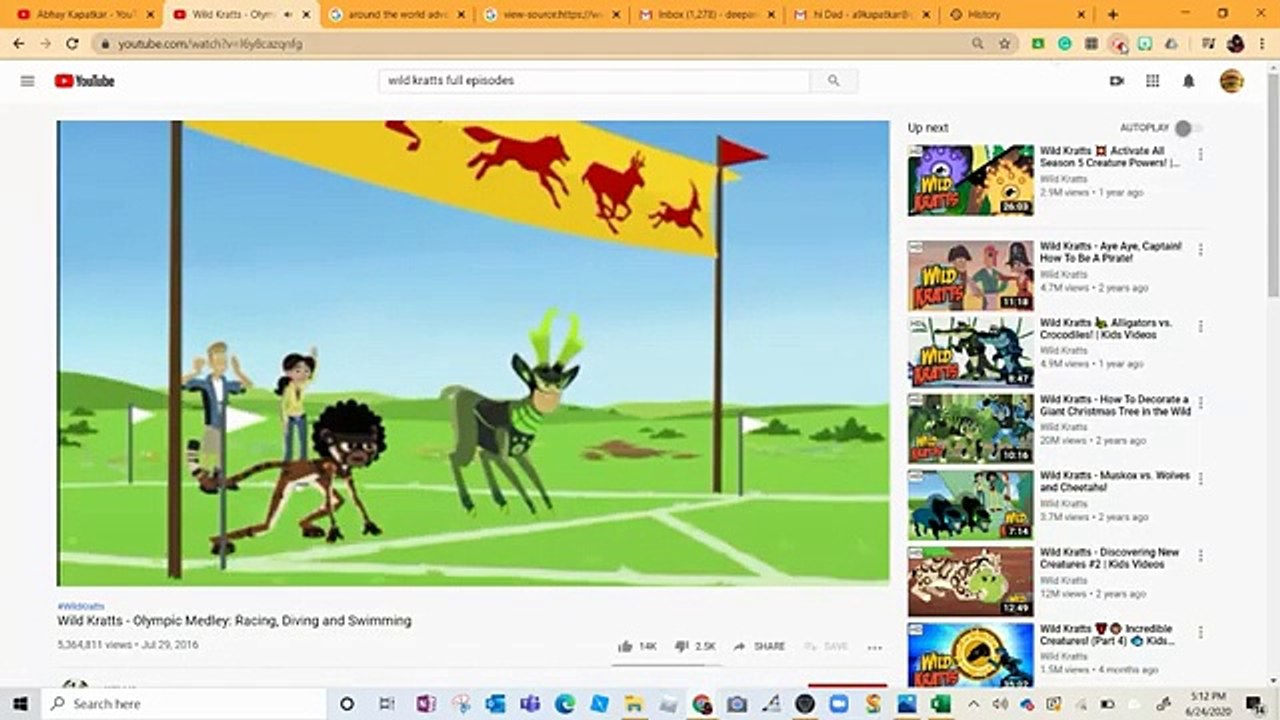Dislike the video with thumbs down
Screen dimensions: 1280x720
[x=695, y=647]
